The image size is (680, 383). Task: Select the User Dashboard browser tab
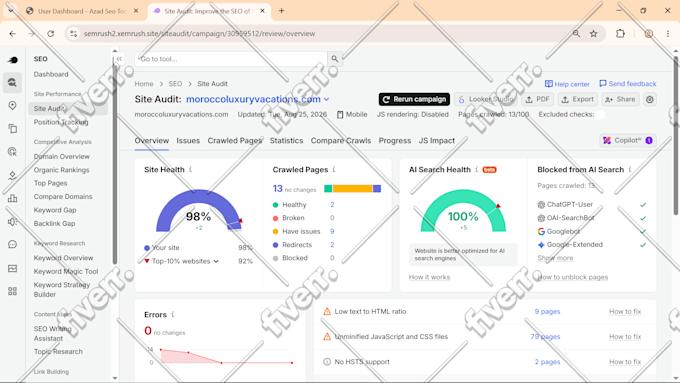coord(82,11)
